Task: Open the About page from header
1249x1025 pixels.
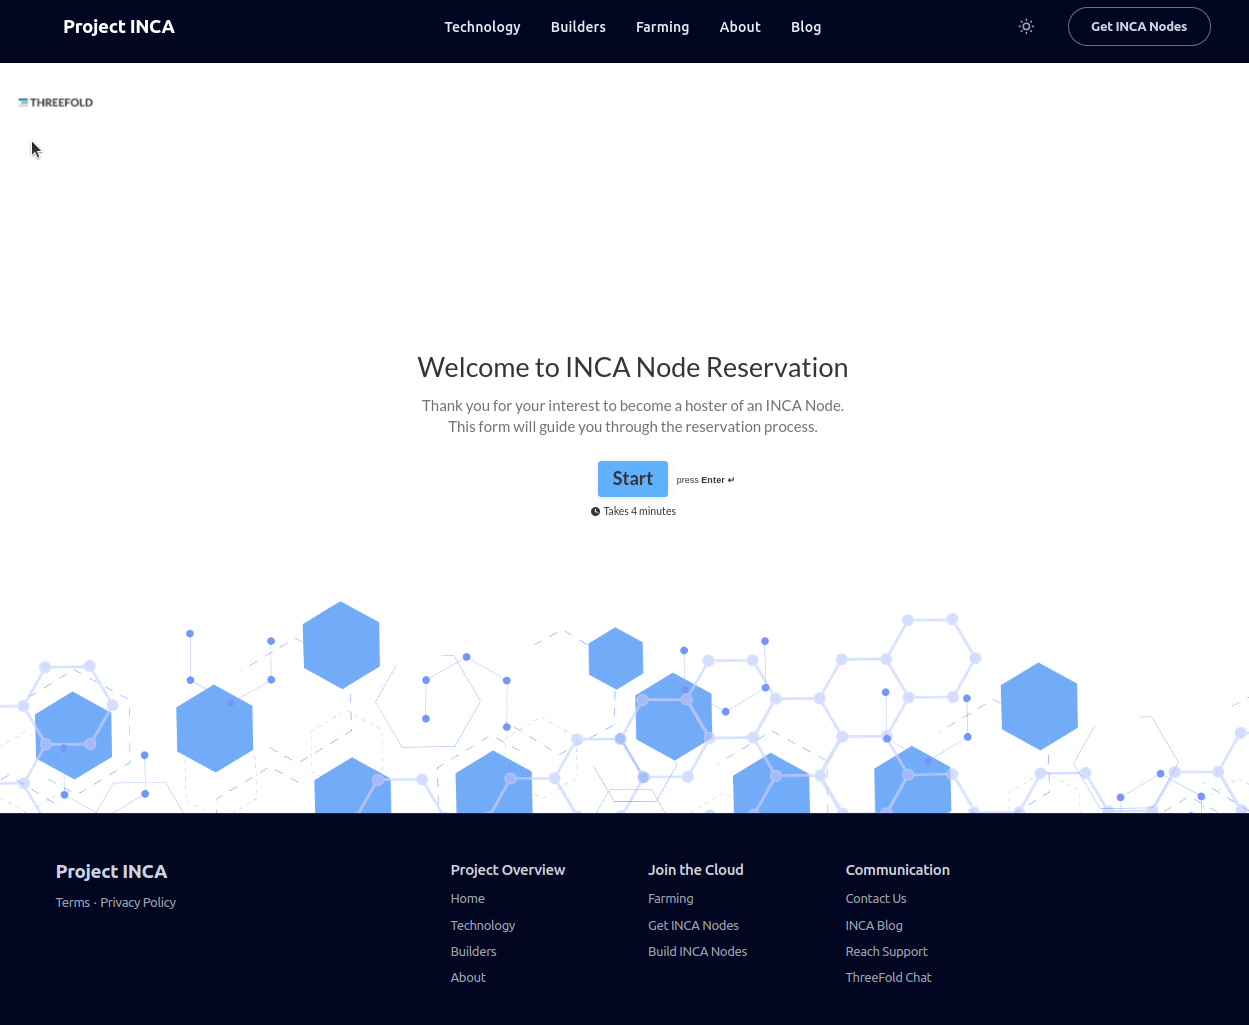Action: click(x=740, y=27)
